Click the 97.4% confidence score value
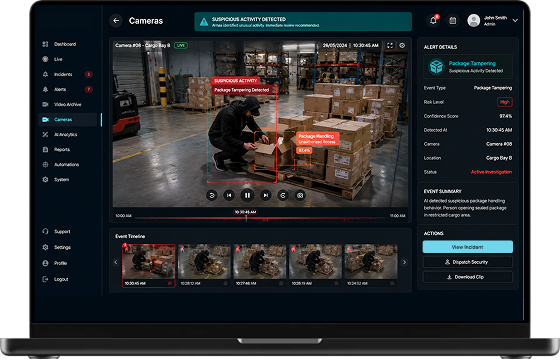Viewport: 560px width, 360px height. [x=505, y=116]
